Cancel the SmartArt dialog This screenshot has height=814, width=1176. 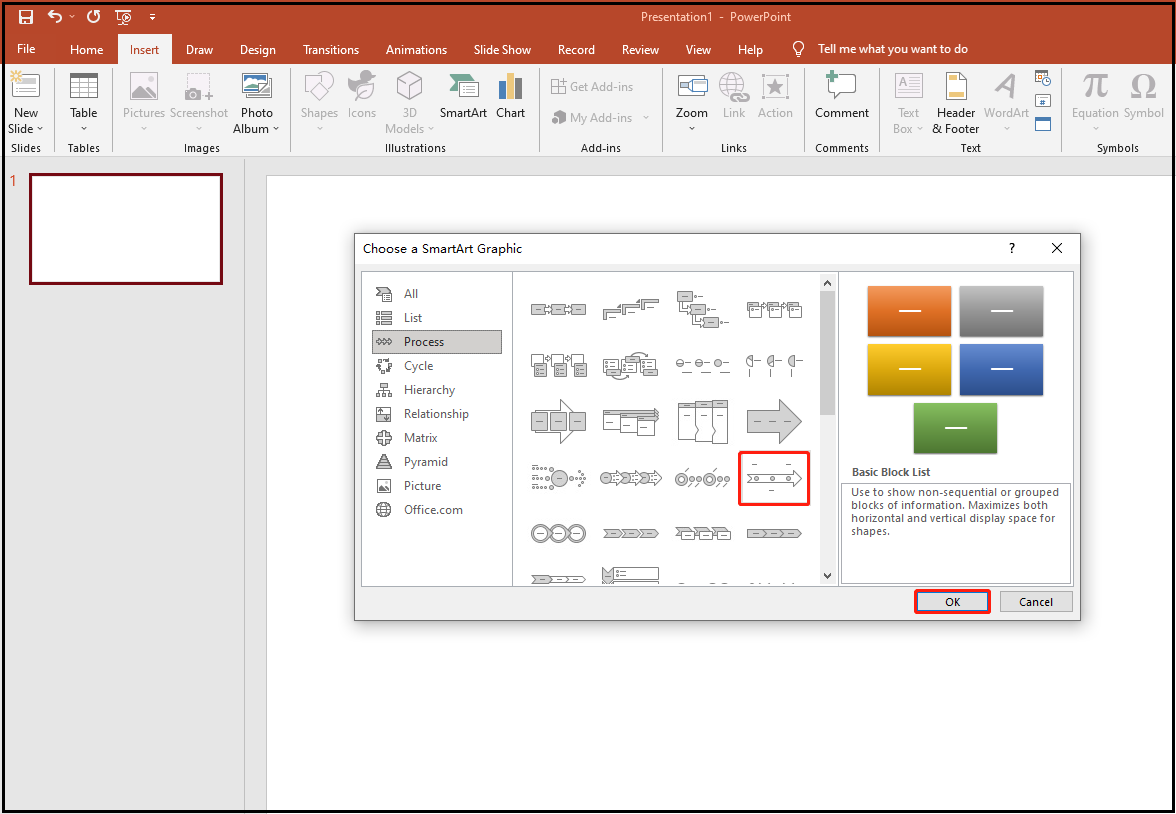[x=1036, y=601]
